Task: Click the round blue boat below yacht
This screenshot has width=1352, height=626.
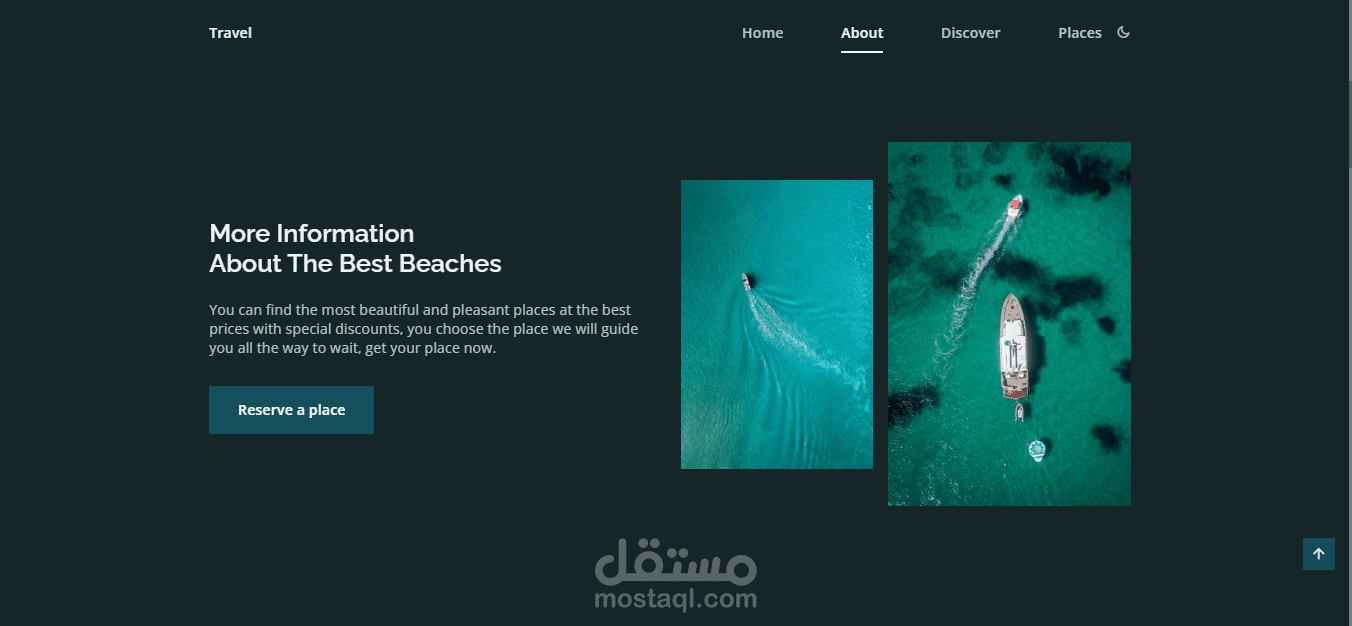Action: [x=1037, y=451]
